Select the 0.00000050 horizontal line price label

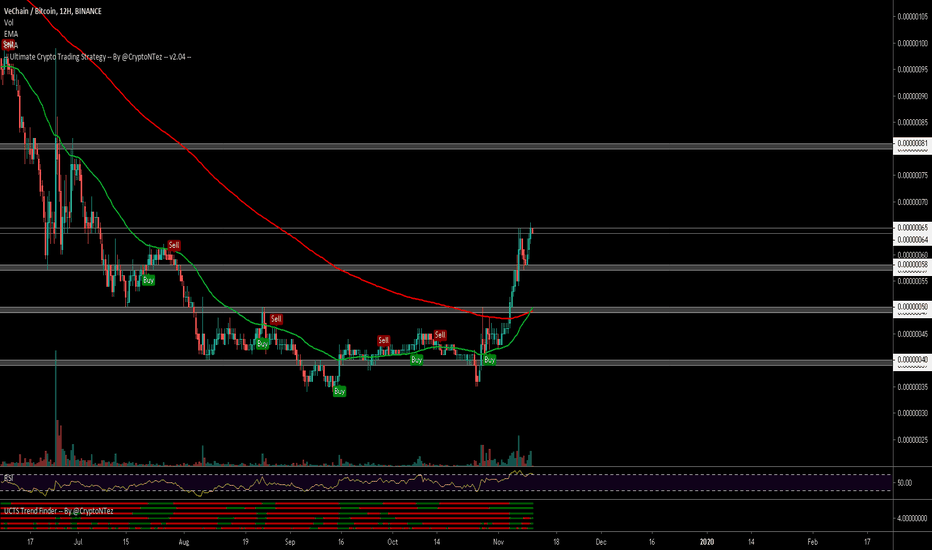click(912, 307)
